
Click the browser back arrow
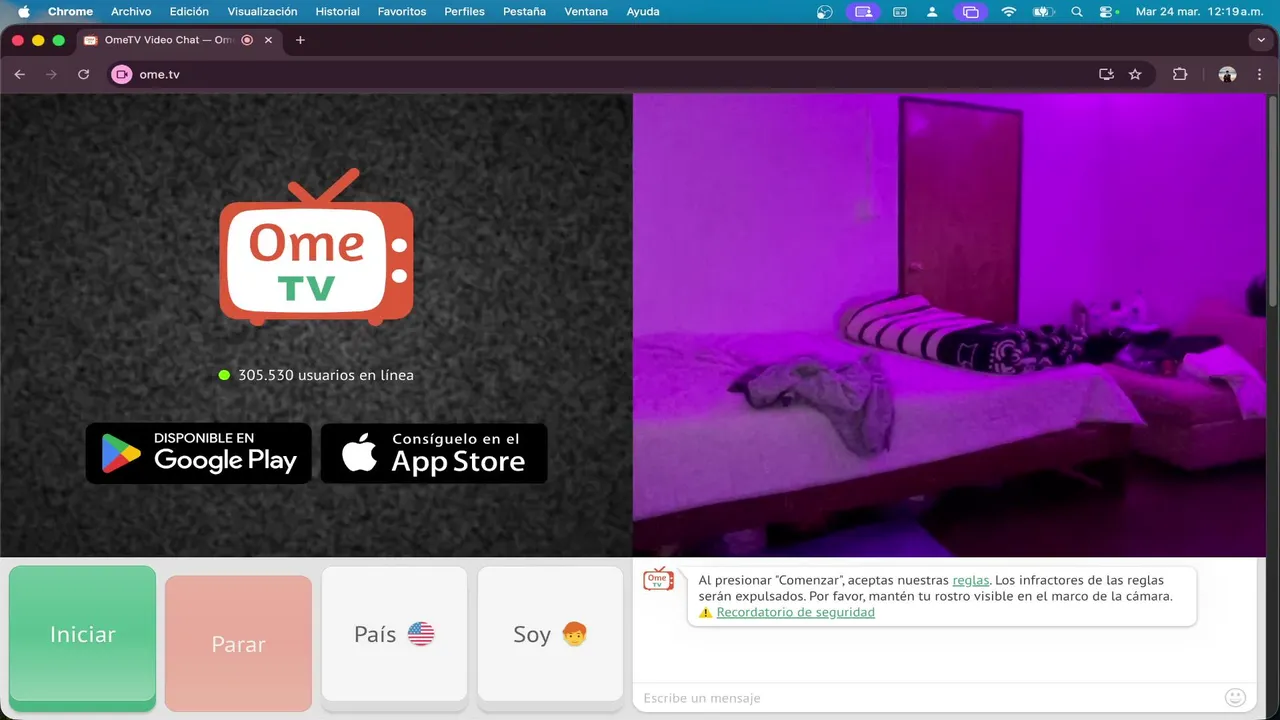(x=19, y=74)
